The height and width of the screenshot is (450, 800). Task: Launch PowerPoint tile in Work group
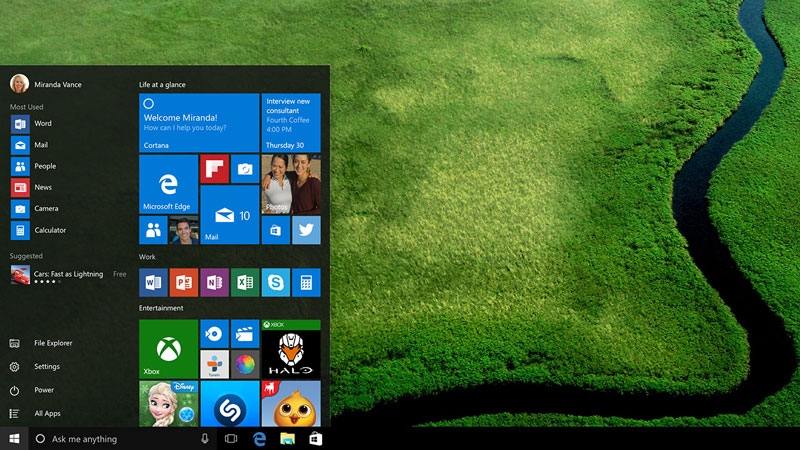click(x=184, y=282)
